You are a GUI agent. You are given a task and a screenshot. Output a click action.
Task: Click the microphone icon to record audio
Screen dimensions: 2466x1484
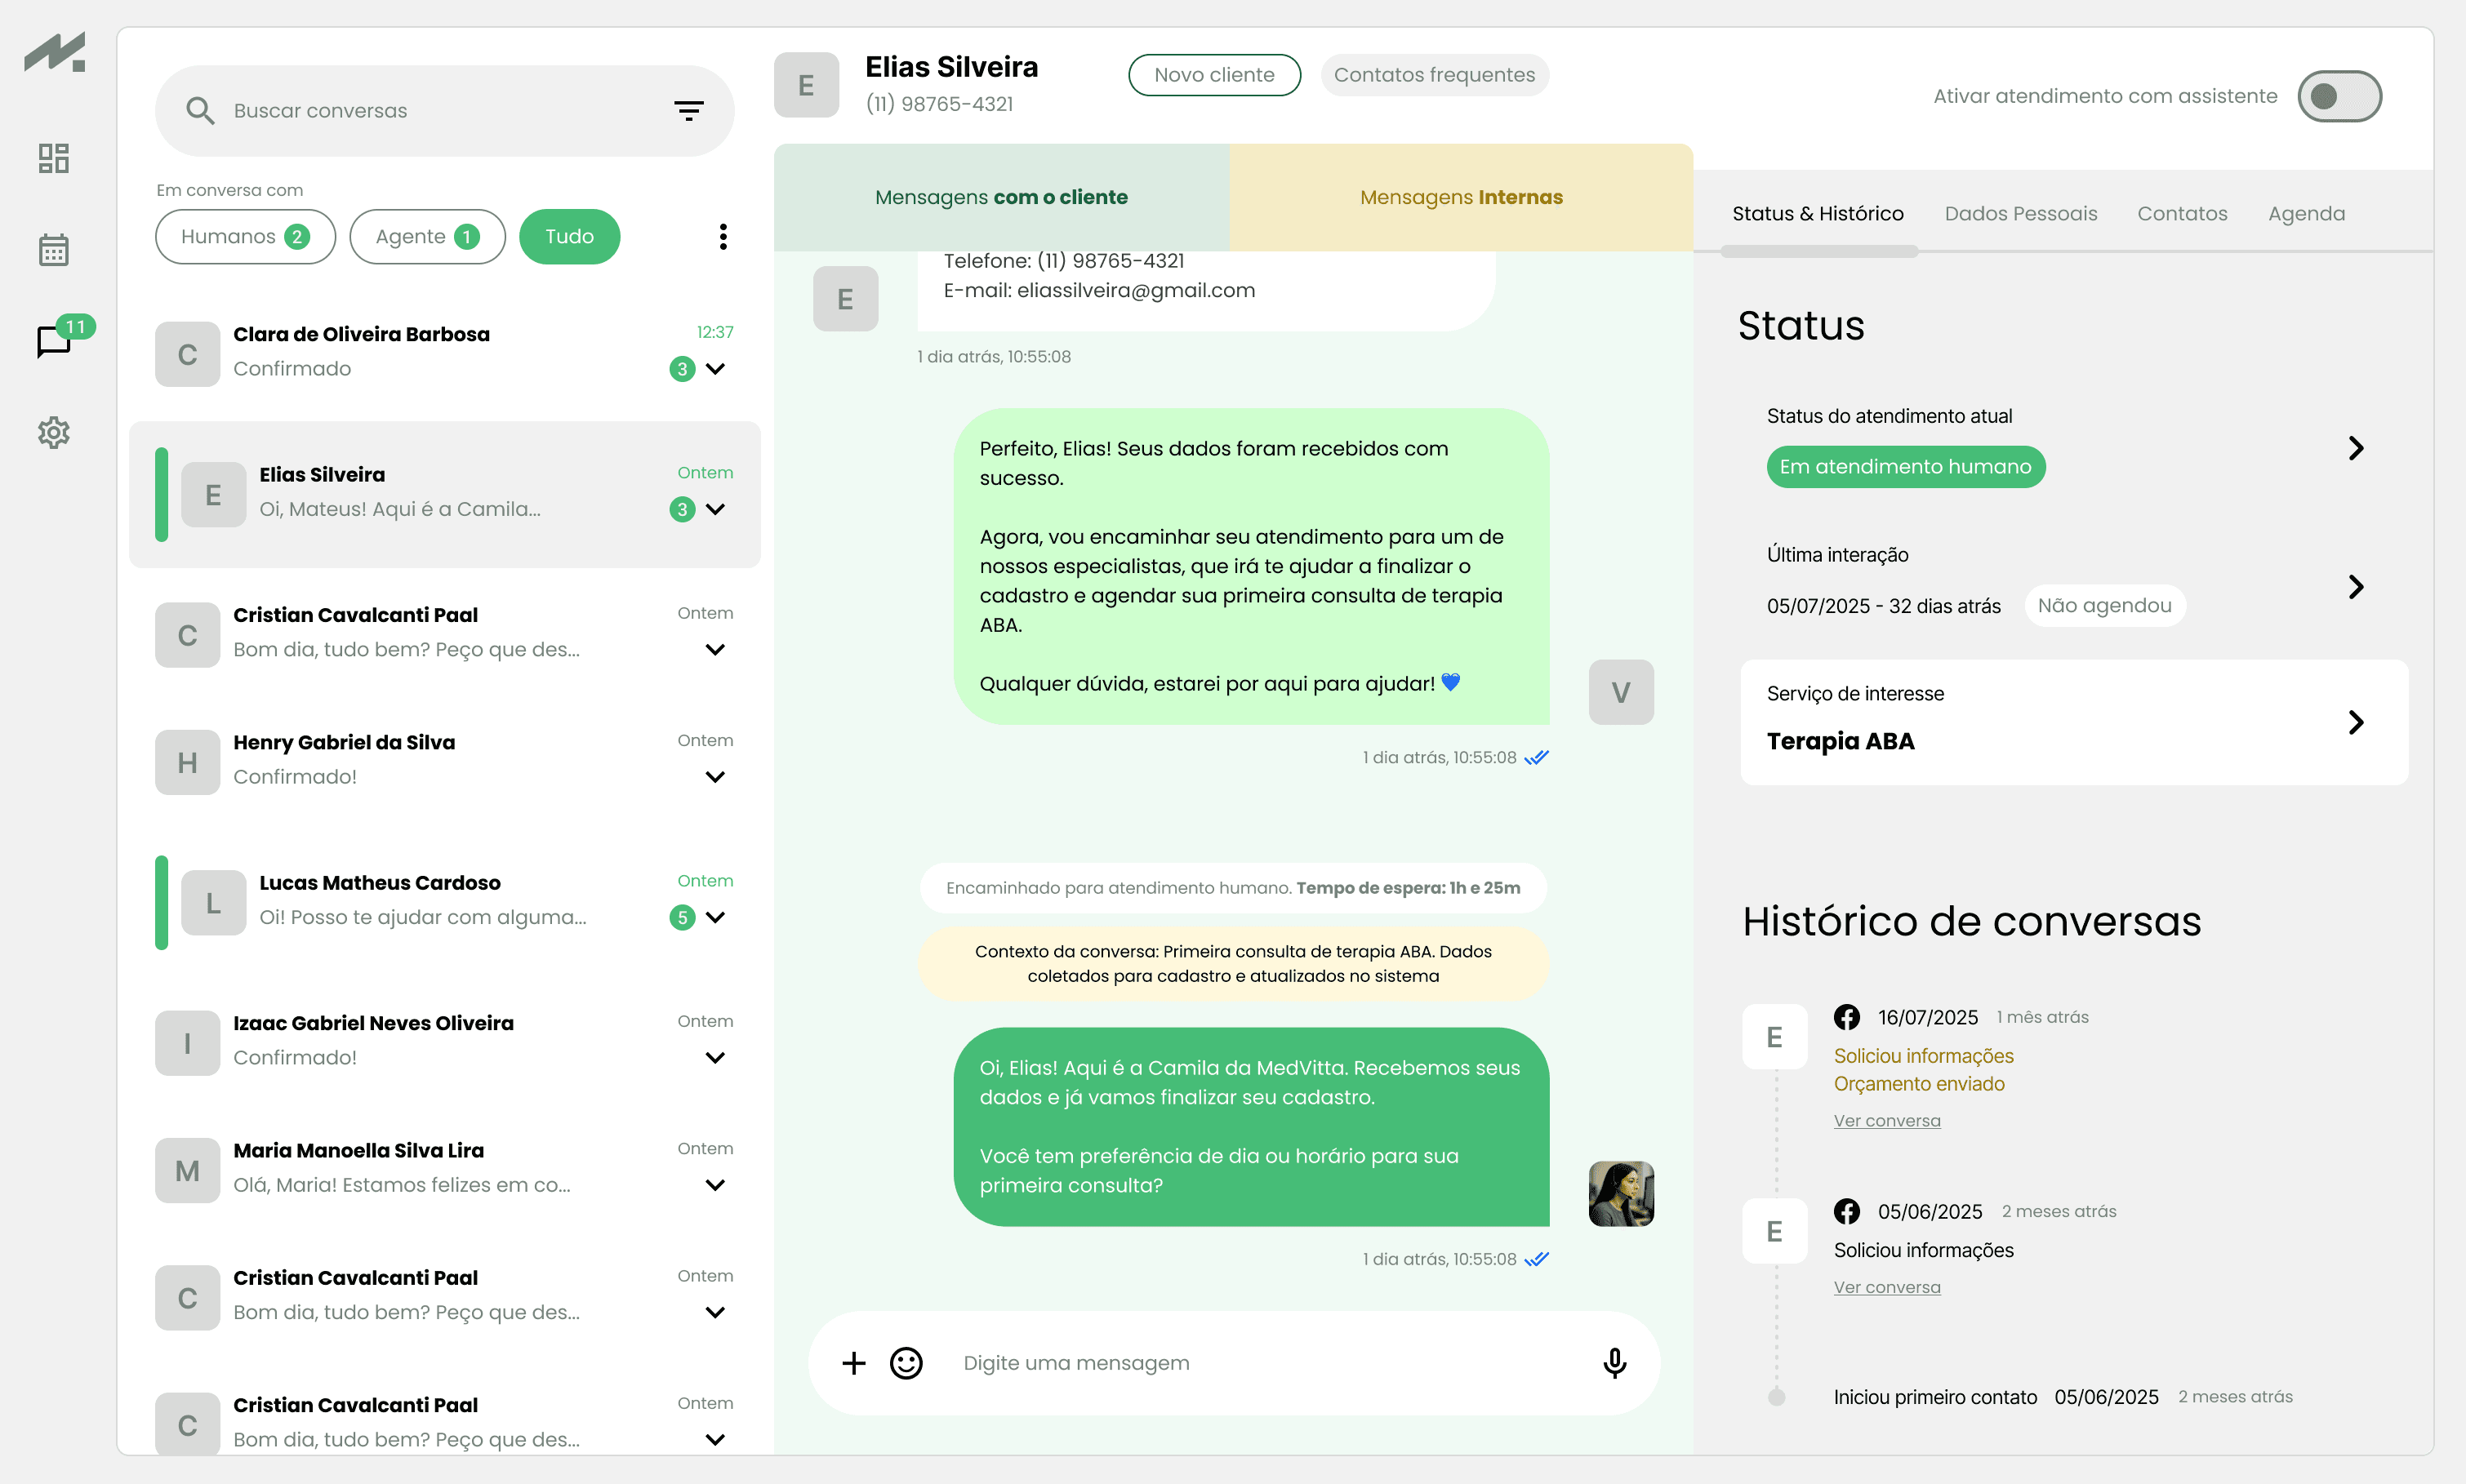click(x=1614, y=1363)
